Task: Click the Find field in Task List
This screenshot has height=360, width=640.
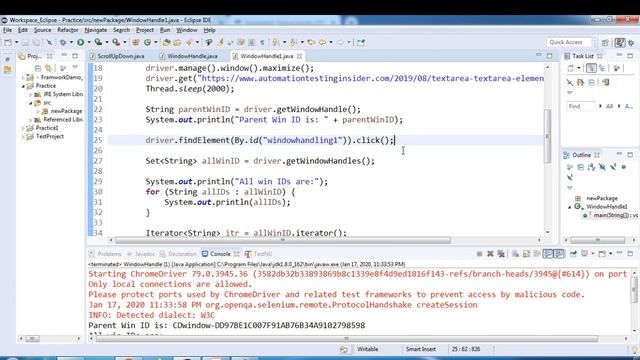Action: point(580,106)
